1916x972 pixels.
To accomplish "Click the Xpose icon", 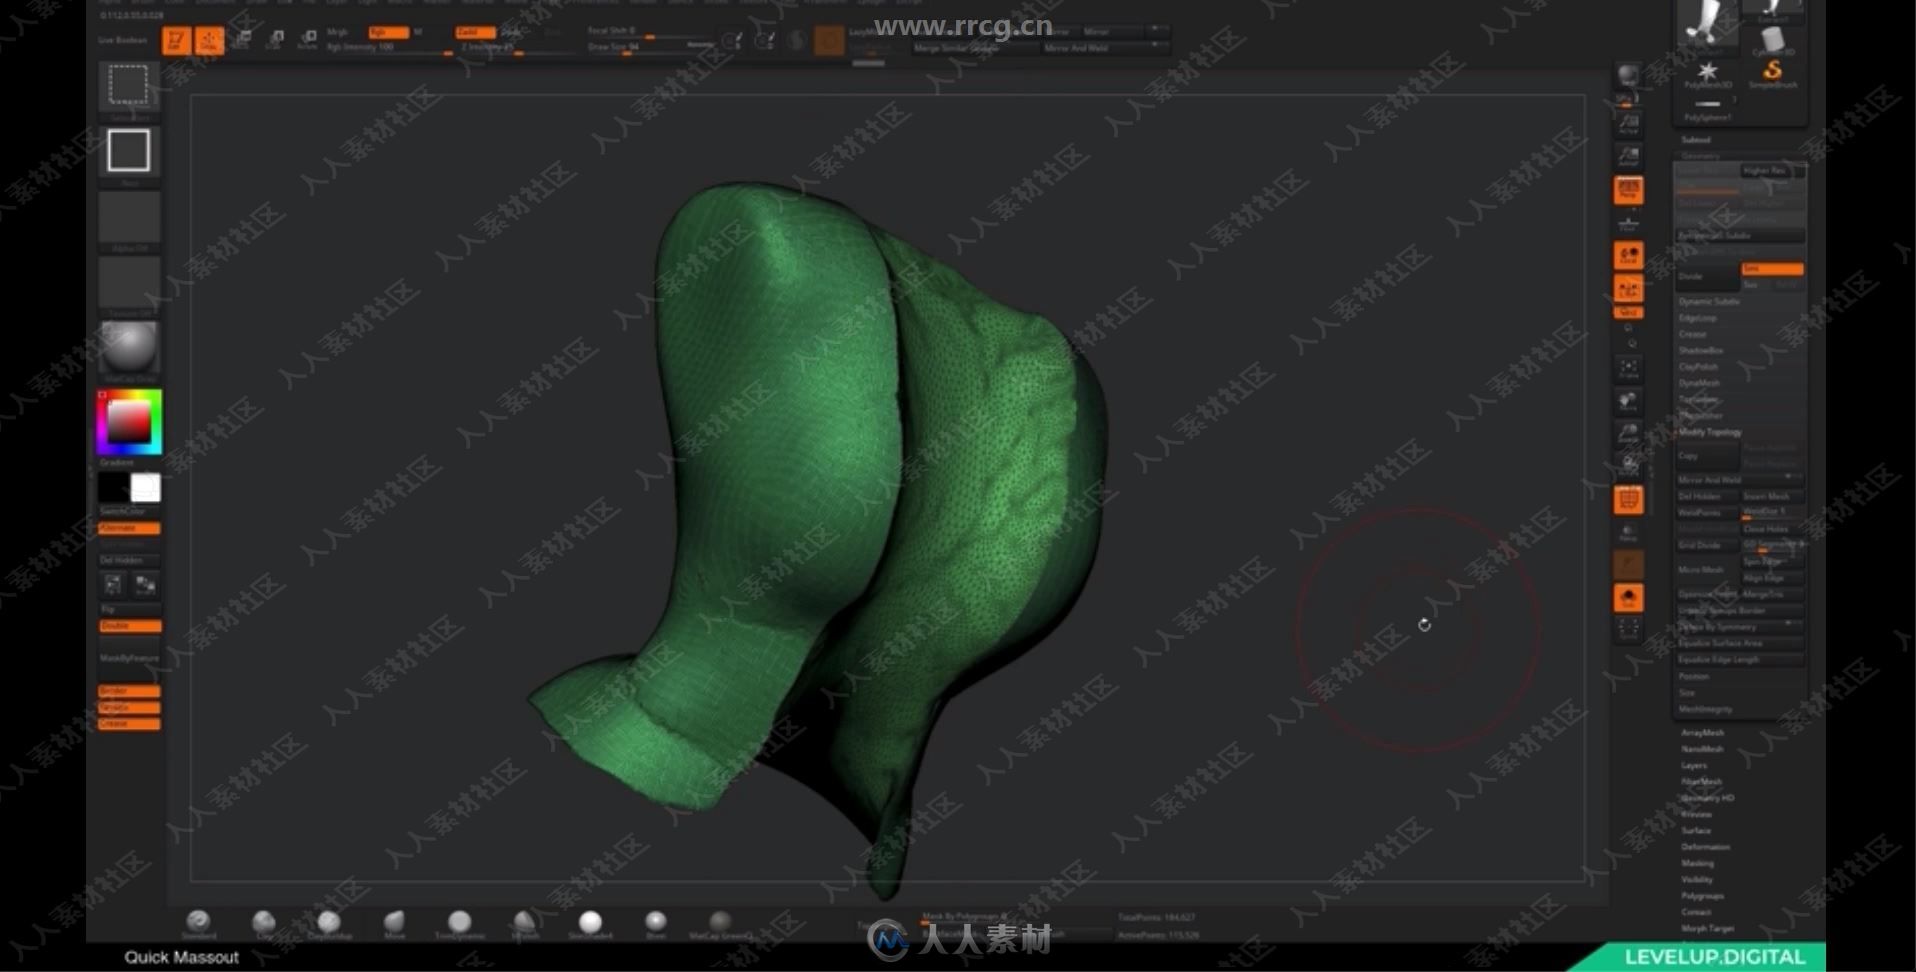I will [x=1628, y=629].
